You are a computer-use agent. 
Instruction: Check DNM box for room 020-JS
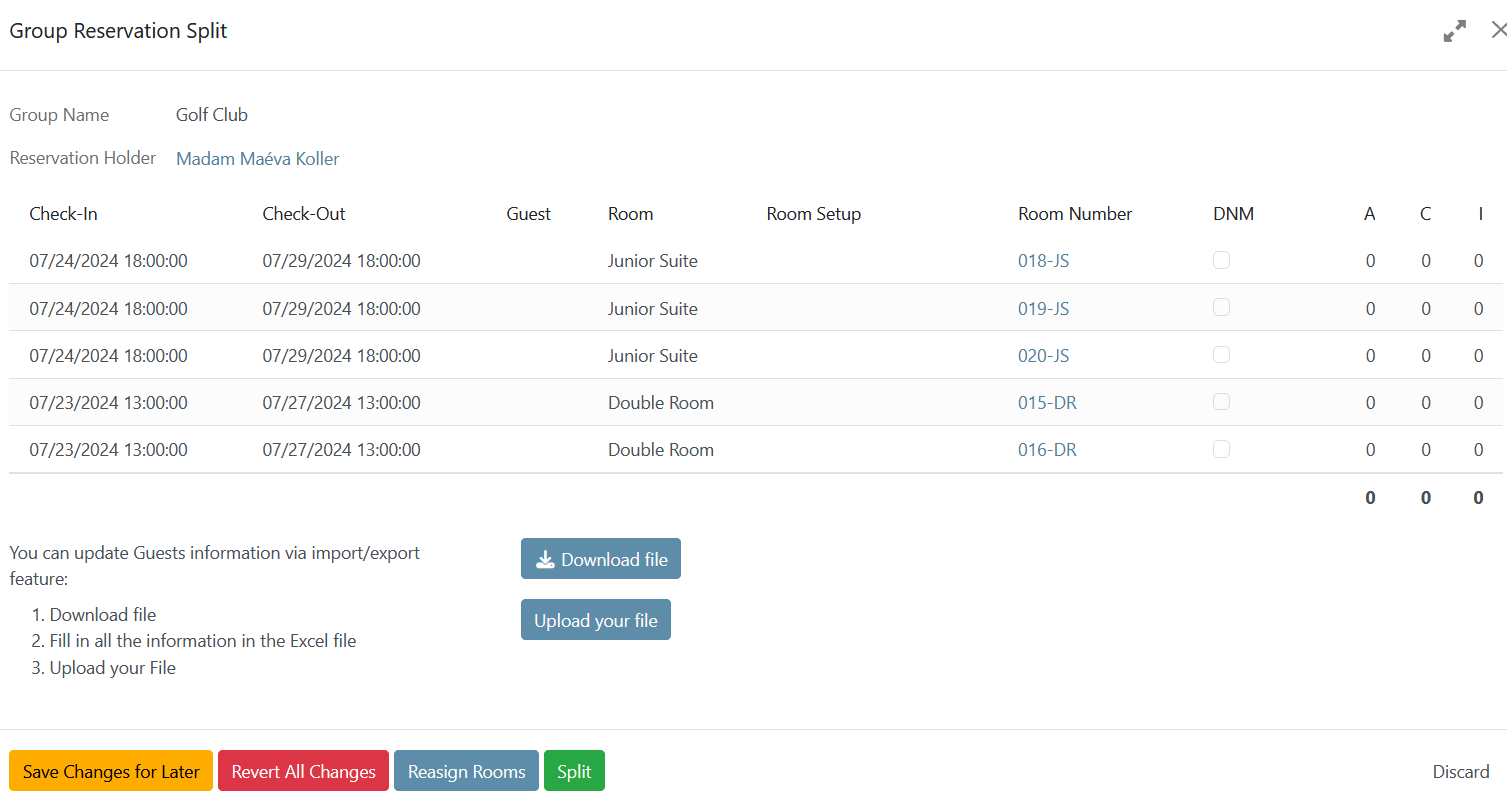[1221, 355]
